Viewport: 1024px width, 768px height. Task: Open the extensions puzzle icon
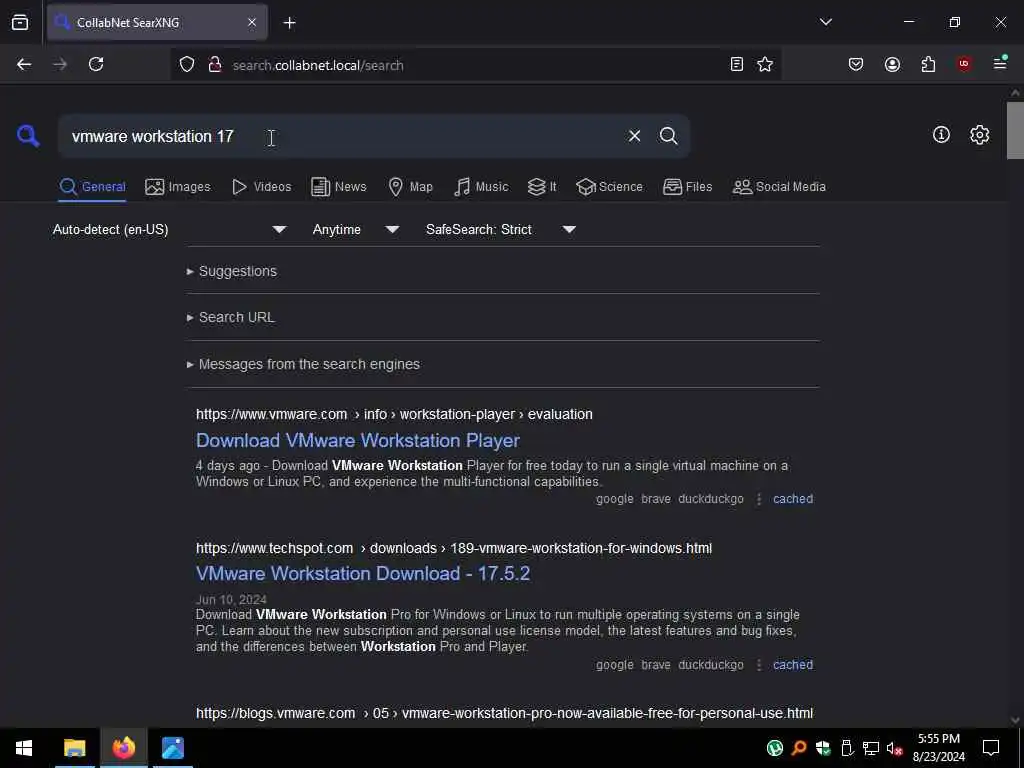pos(928,64)
